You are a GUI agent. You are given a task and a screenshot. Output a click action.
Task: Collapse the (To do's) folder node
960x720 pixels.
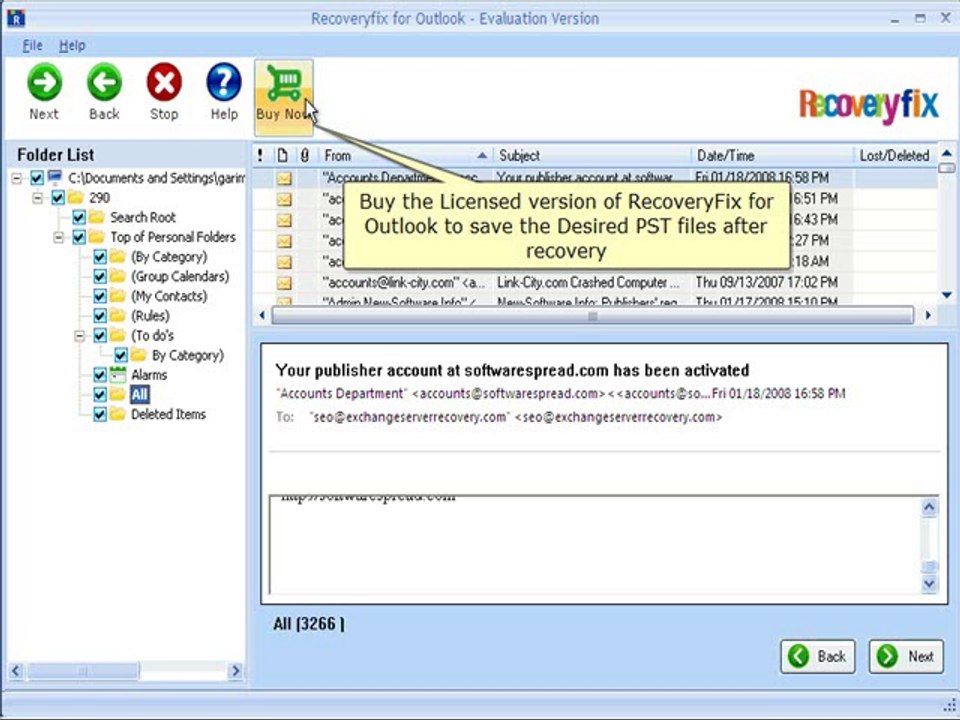[79, 336]
